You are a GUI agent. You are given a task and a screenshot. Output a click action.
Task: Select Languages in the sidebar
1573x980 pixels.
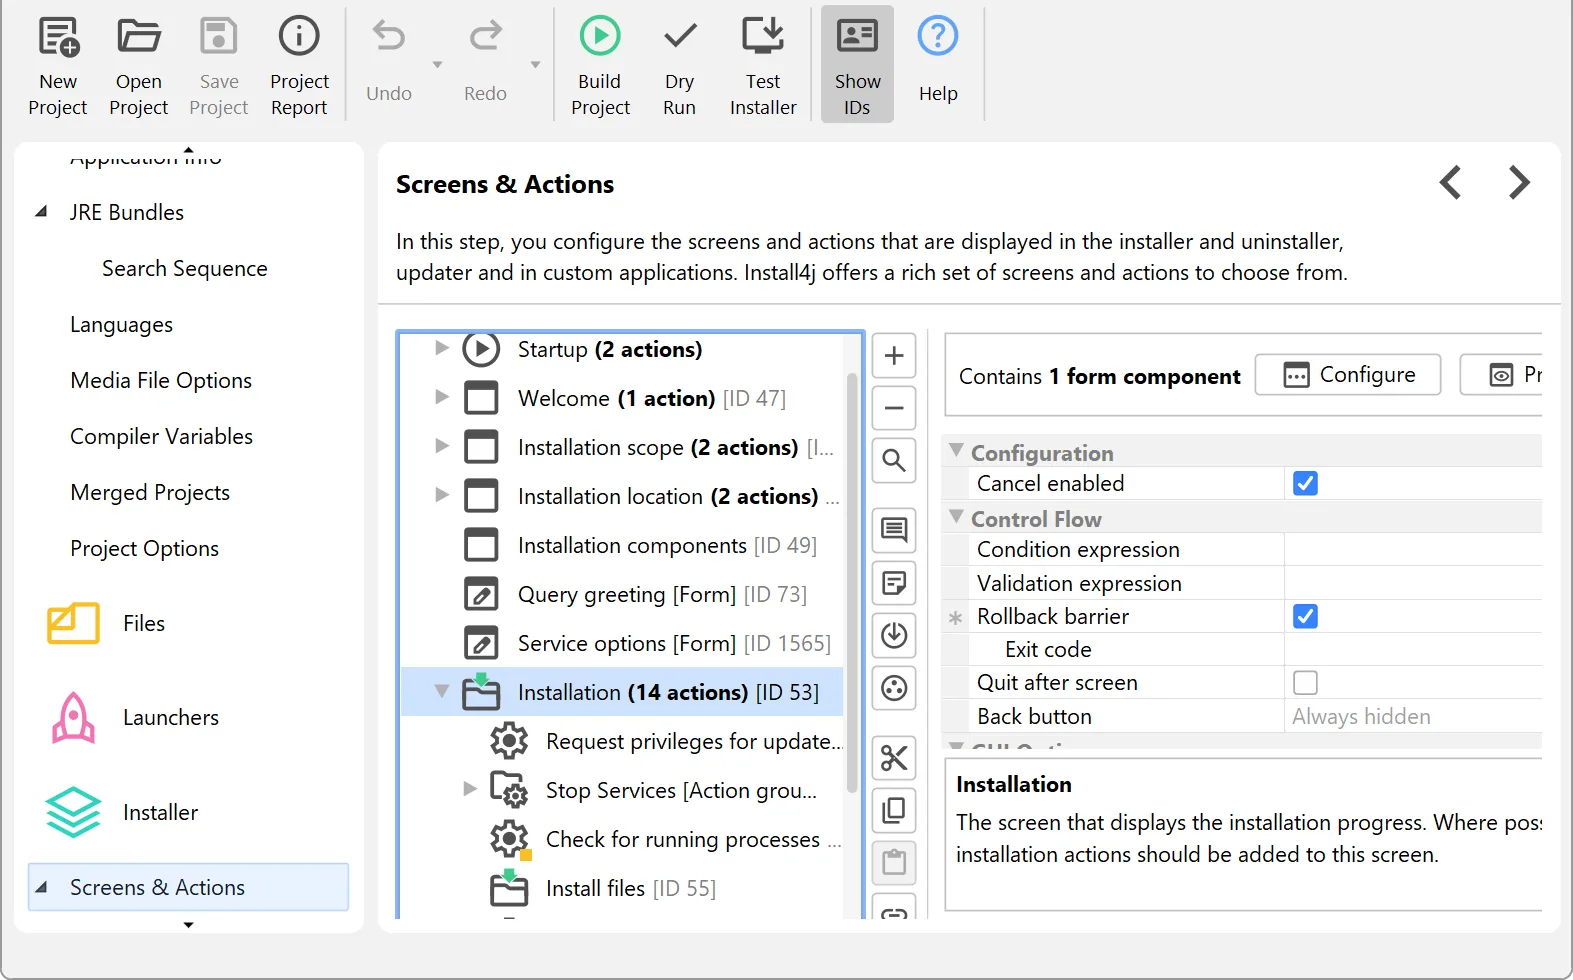tap(121, 325)
